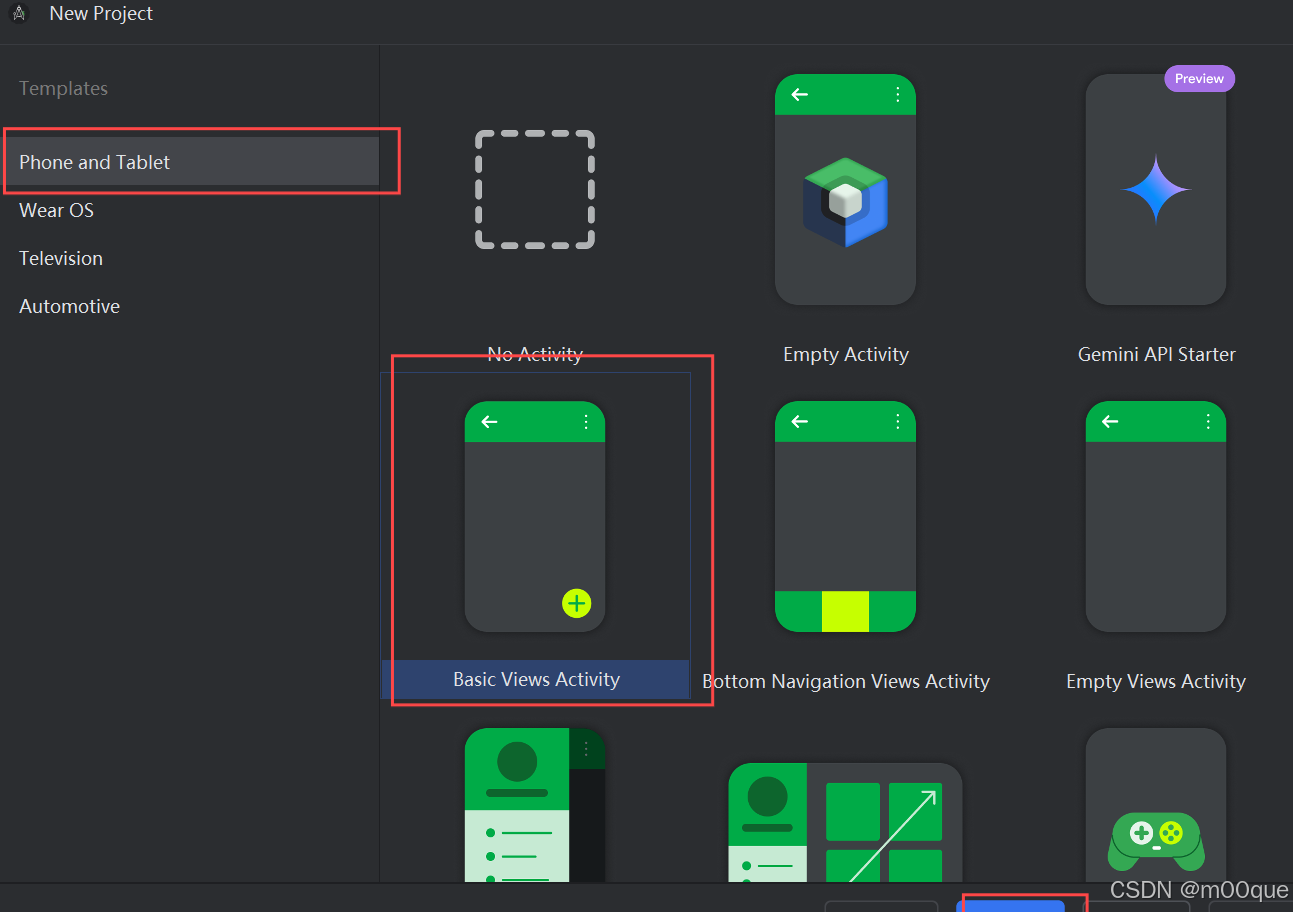Click the Jetpack Compose cube icon on Empty Activity
Screen dimensions: 1293x912
tap(845, 200)
